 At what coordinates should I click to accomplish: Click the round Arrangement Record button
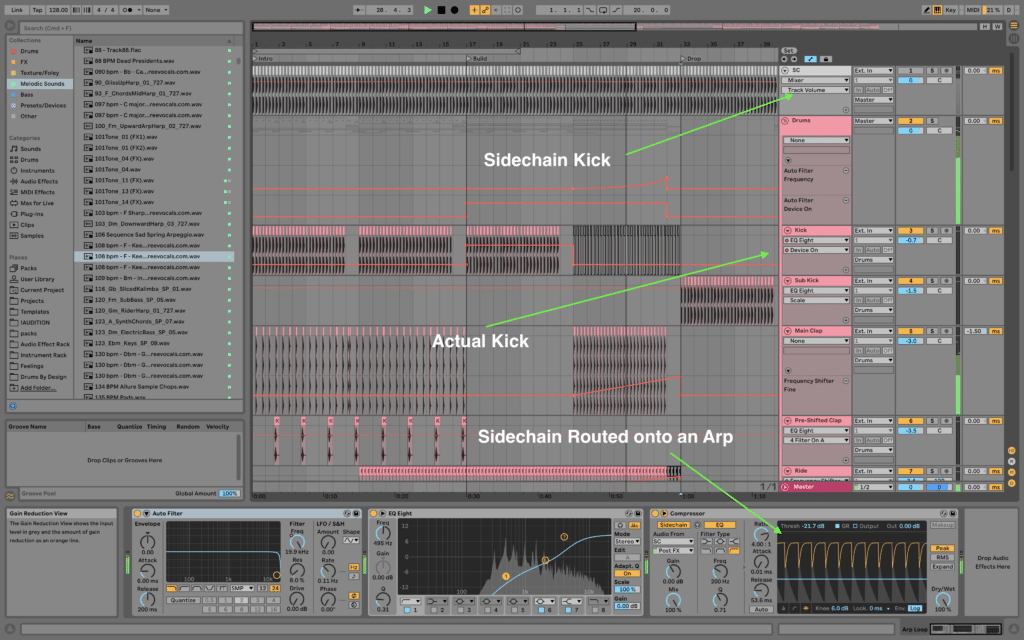coord(455,10)
